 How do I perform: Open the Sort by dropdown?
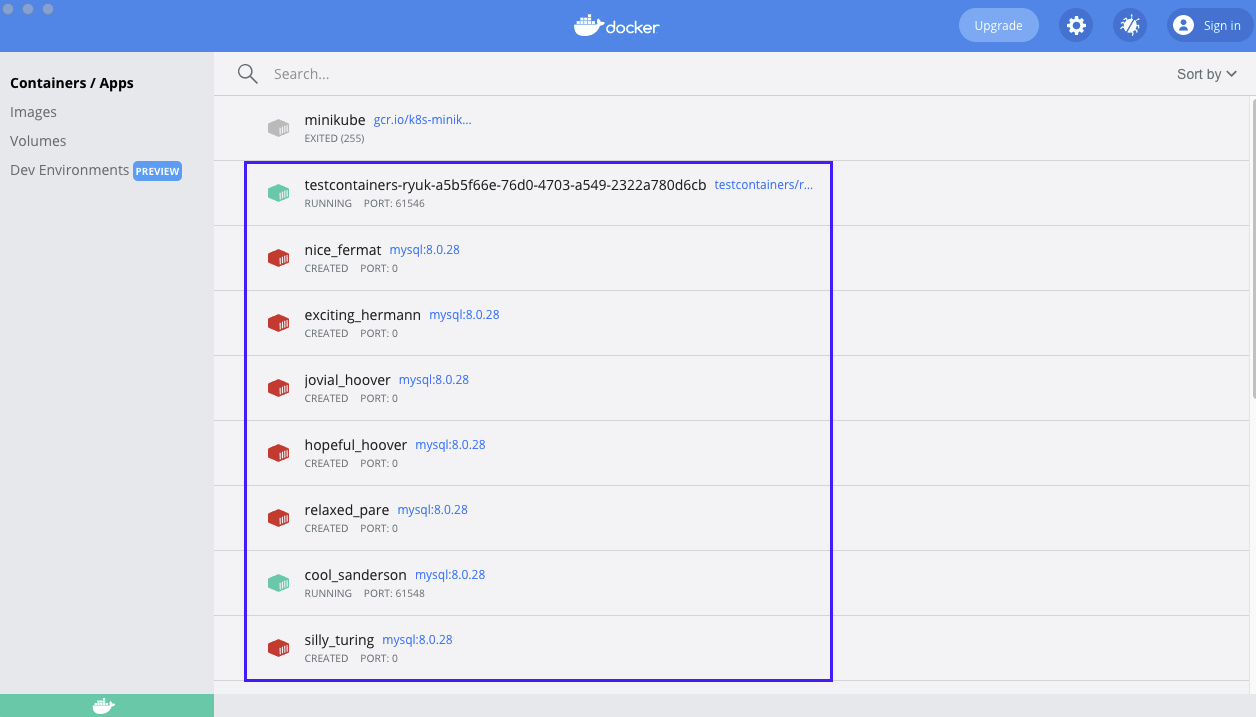1207,74
